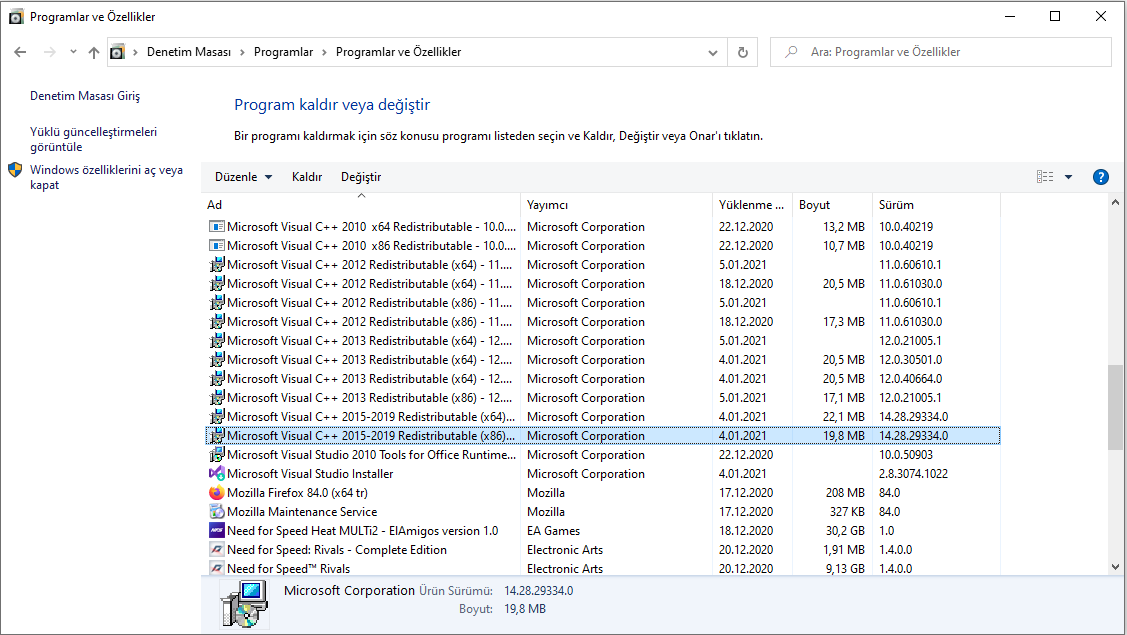
Task: Click the search magnifier icon
Action: pyautogui.click(x=791, y=52)
